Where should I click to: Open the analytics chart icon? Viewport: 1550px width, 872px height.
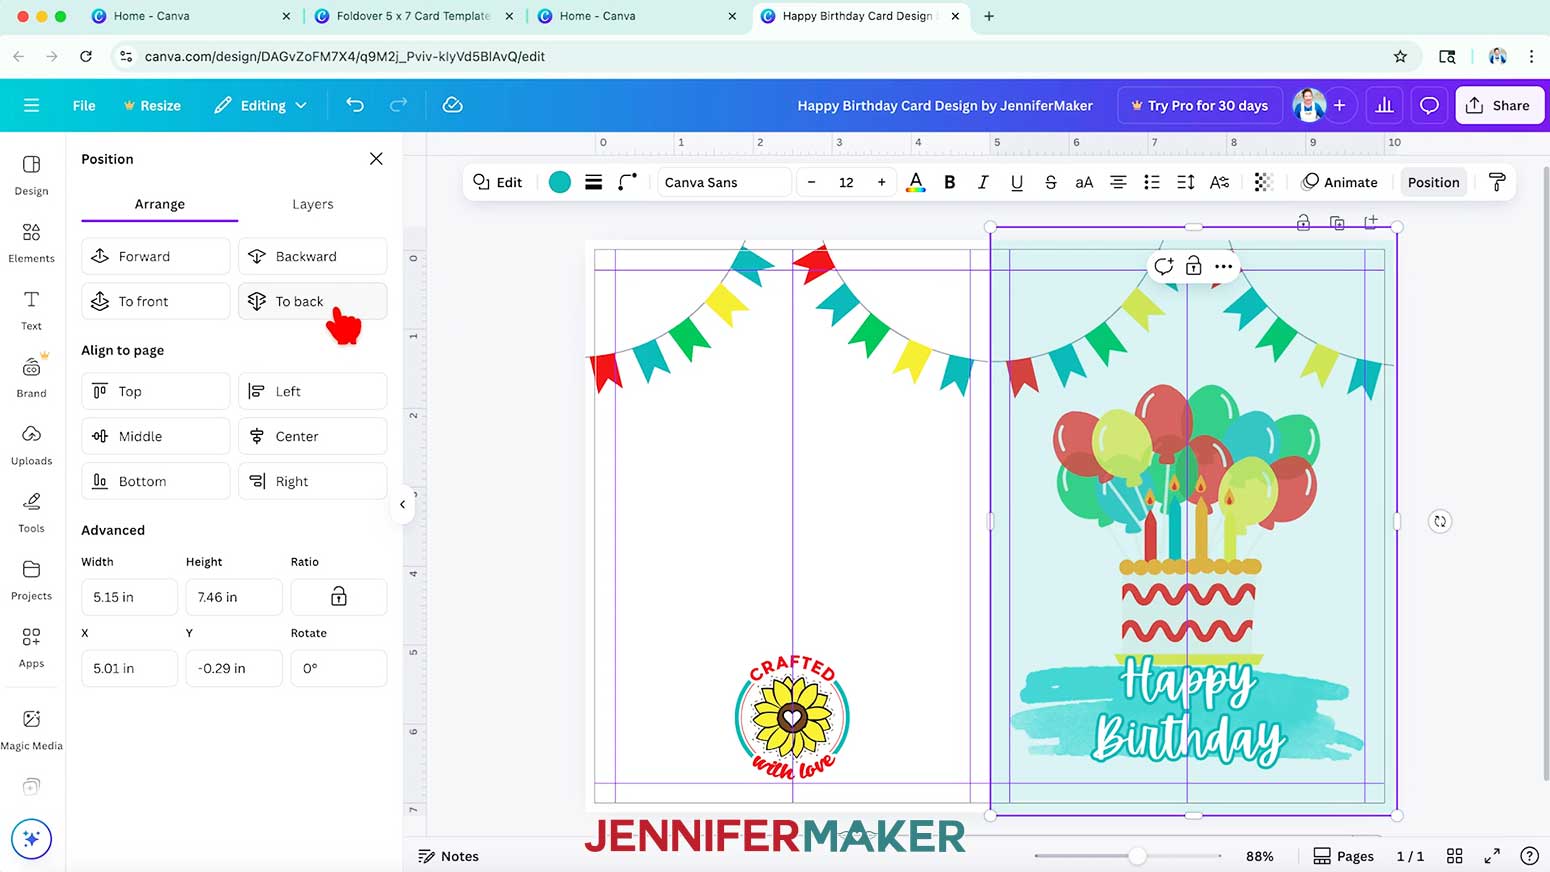coord(1384,105)
